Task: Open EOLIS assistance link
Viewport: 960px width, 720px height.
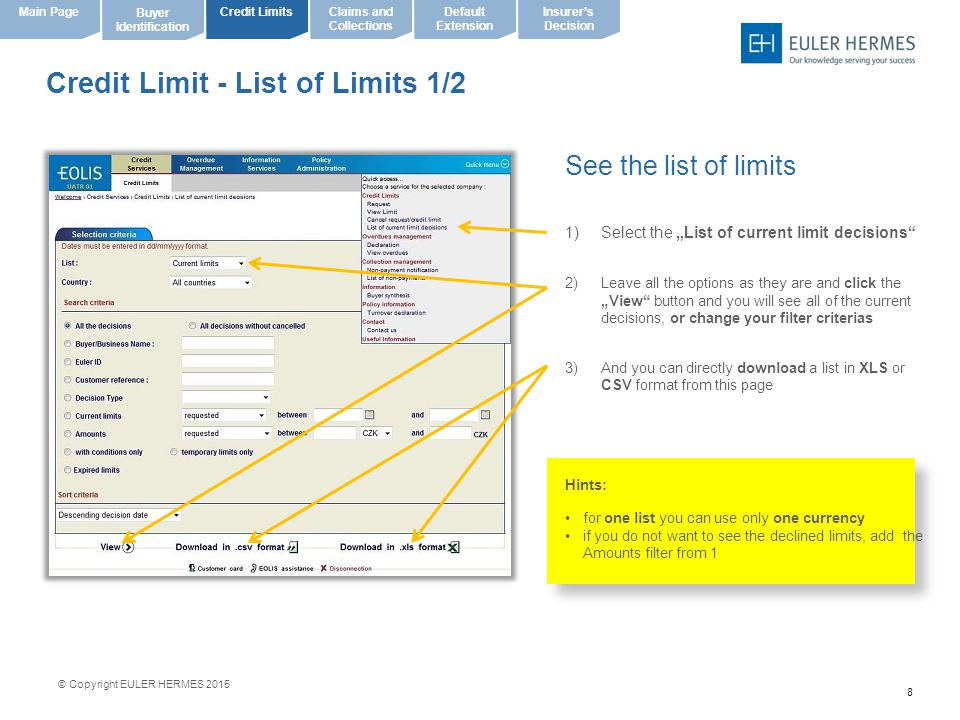Action: [282, 569]
